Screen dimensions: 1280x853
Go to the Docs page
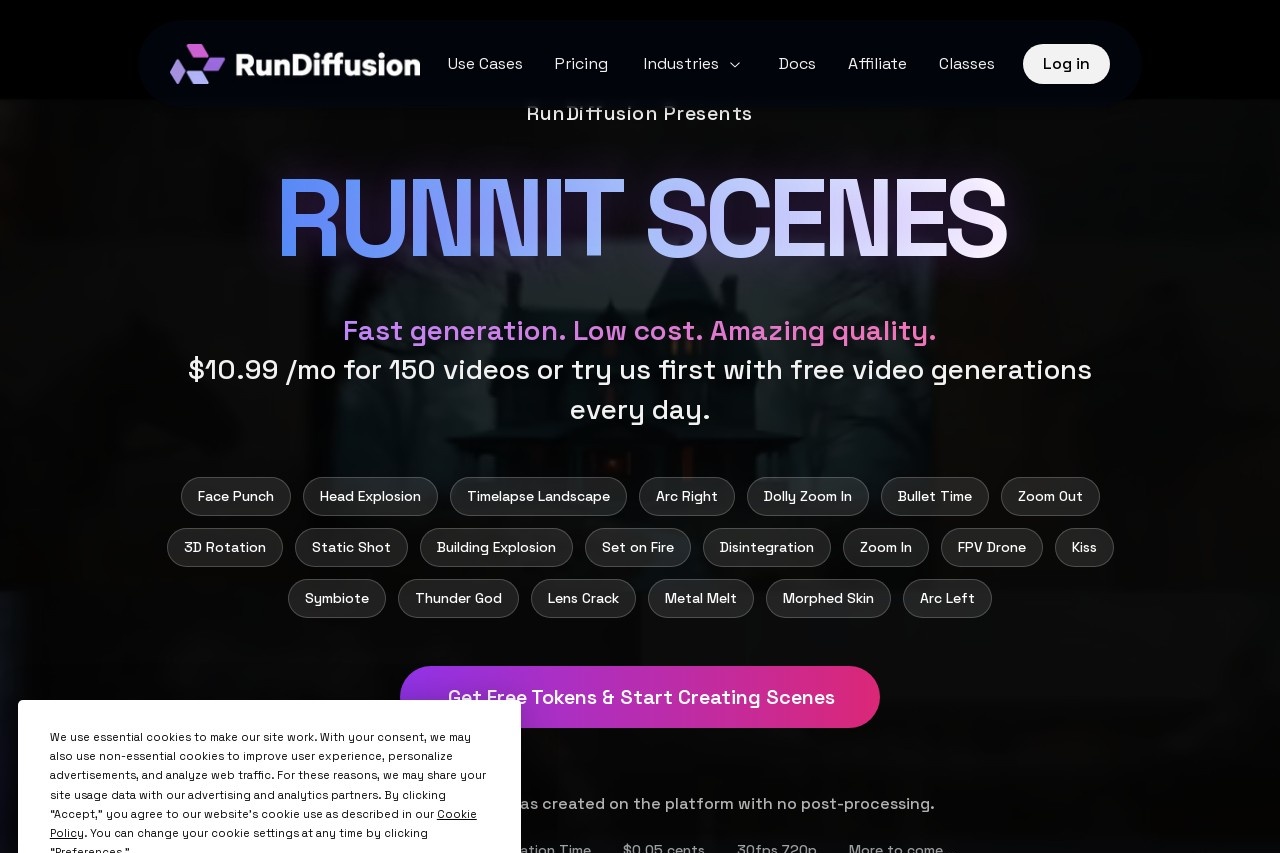(x=797, y=64)
